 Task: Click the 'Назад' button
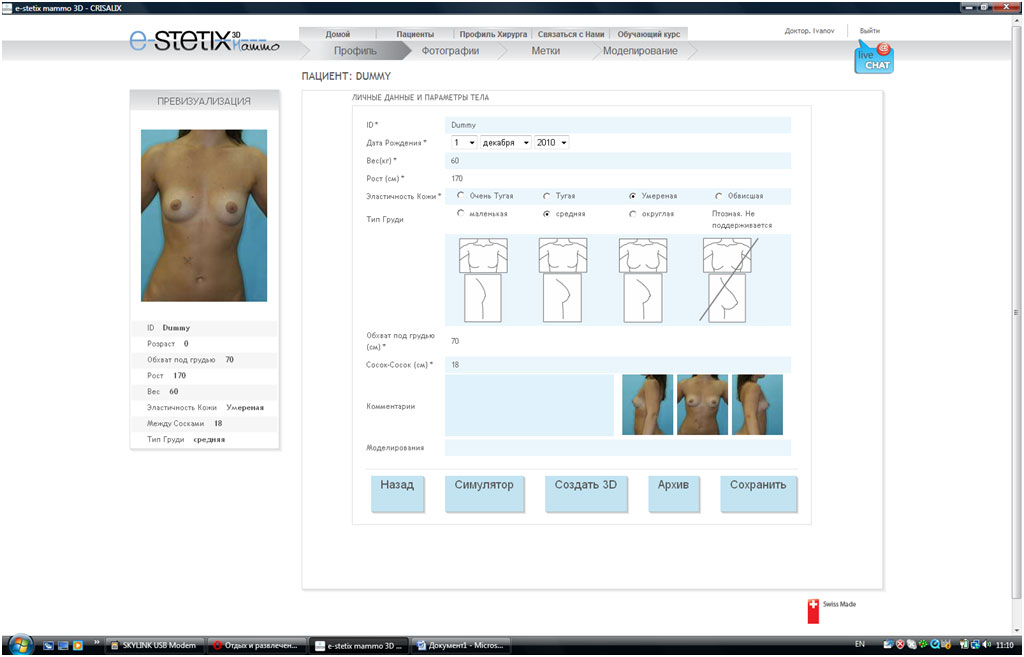[397, 493]
